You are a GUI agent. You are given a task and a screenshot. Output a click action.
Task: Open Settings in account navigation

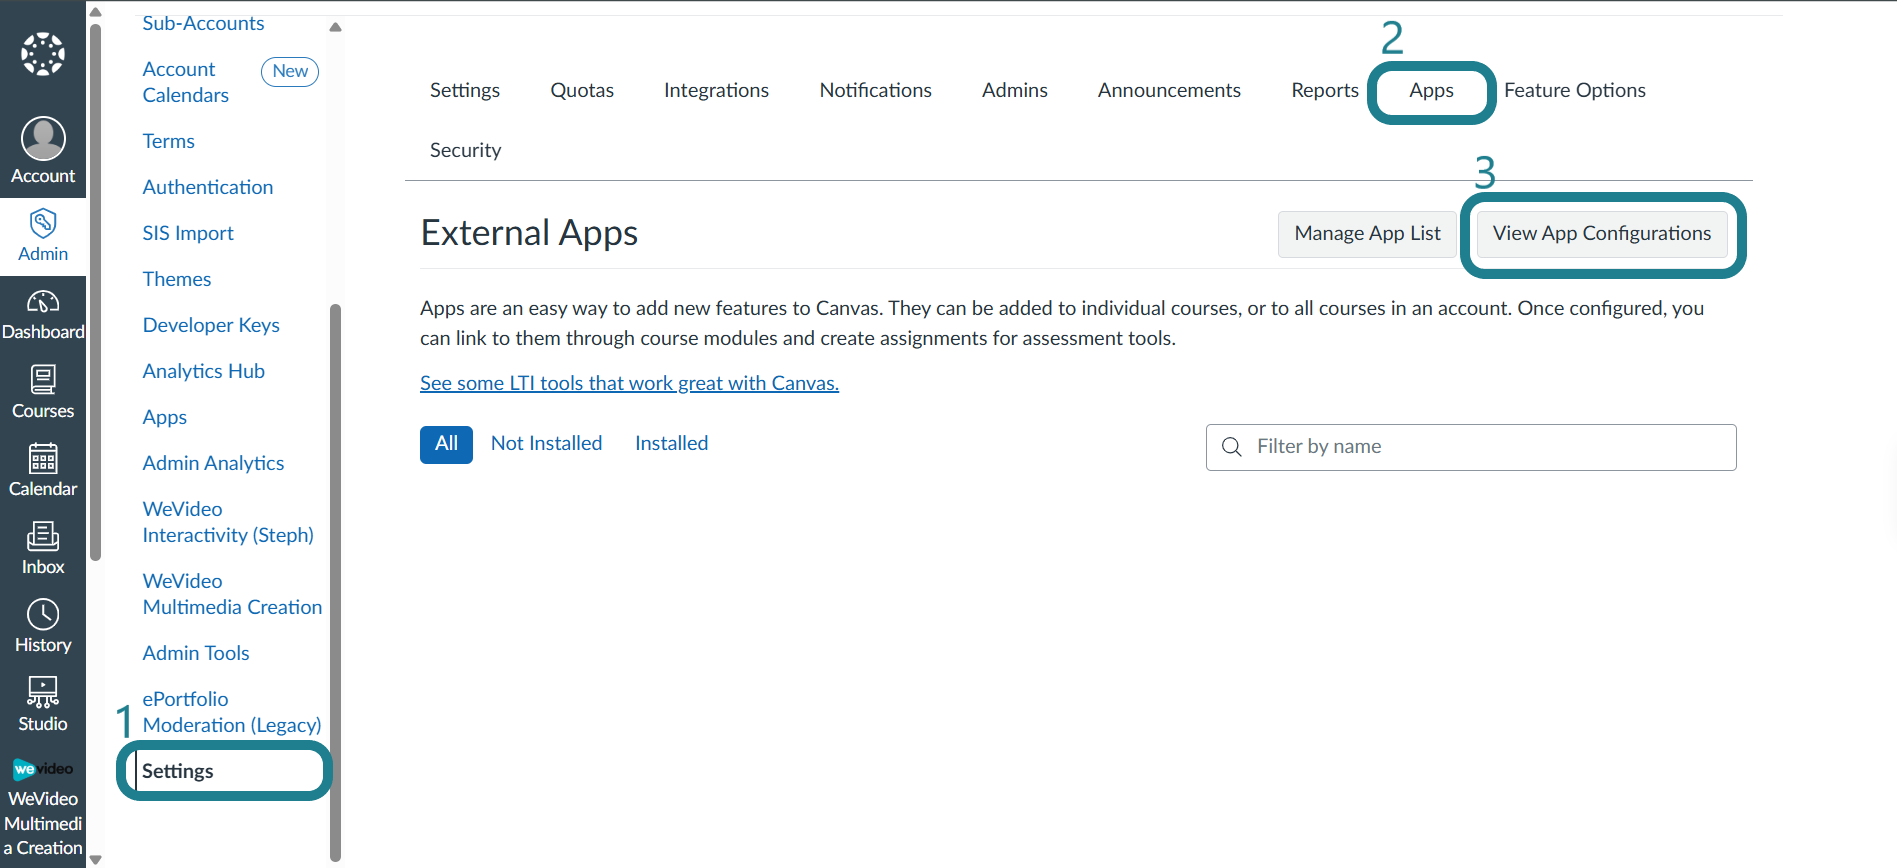click(x=177, y=771)
